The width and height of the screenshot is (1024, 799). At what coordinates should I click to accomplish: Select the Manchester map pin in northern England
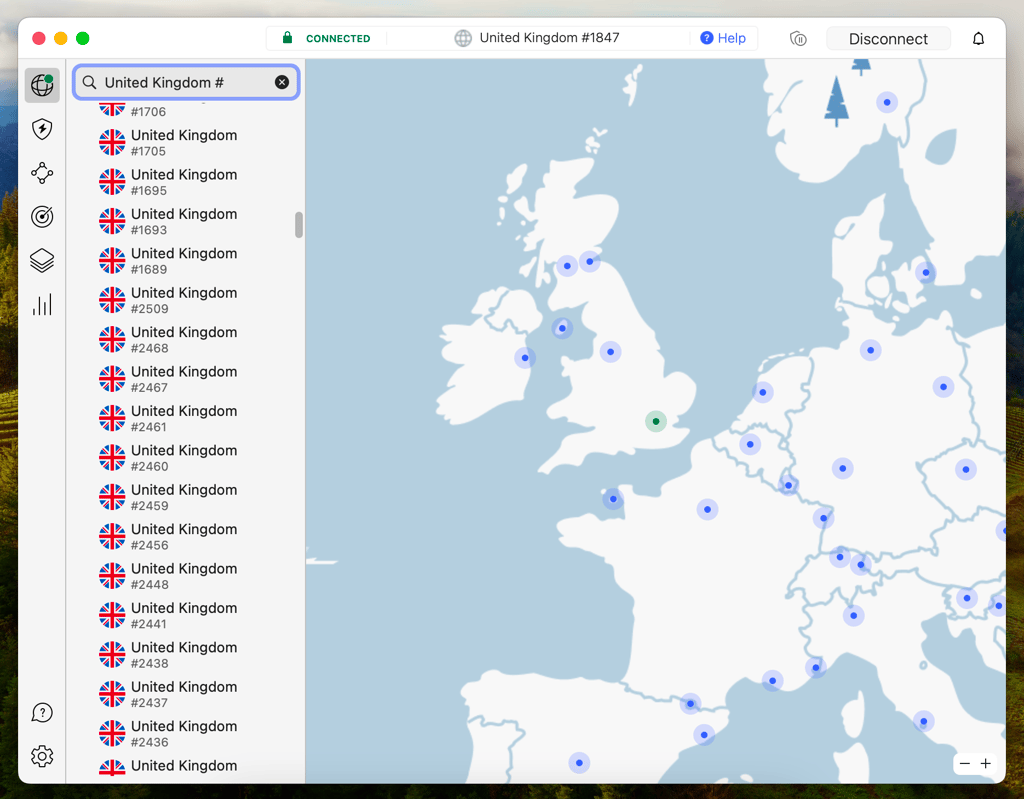pyautogui.click(x=611, y=351)
